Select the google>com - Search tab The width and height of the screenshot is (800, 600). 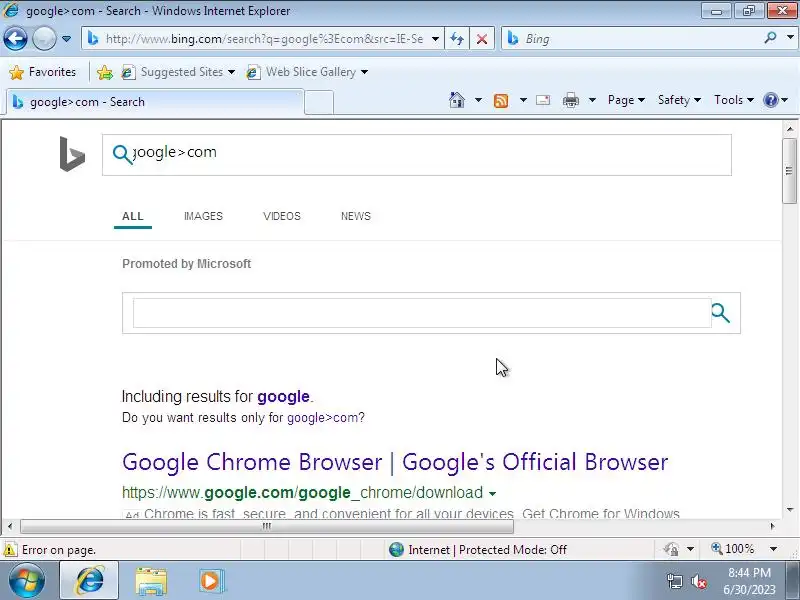153,102
